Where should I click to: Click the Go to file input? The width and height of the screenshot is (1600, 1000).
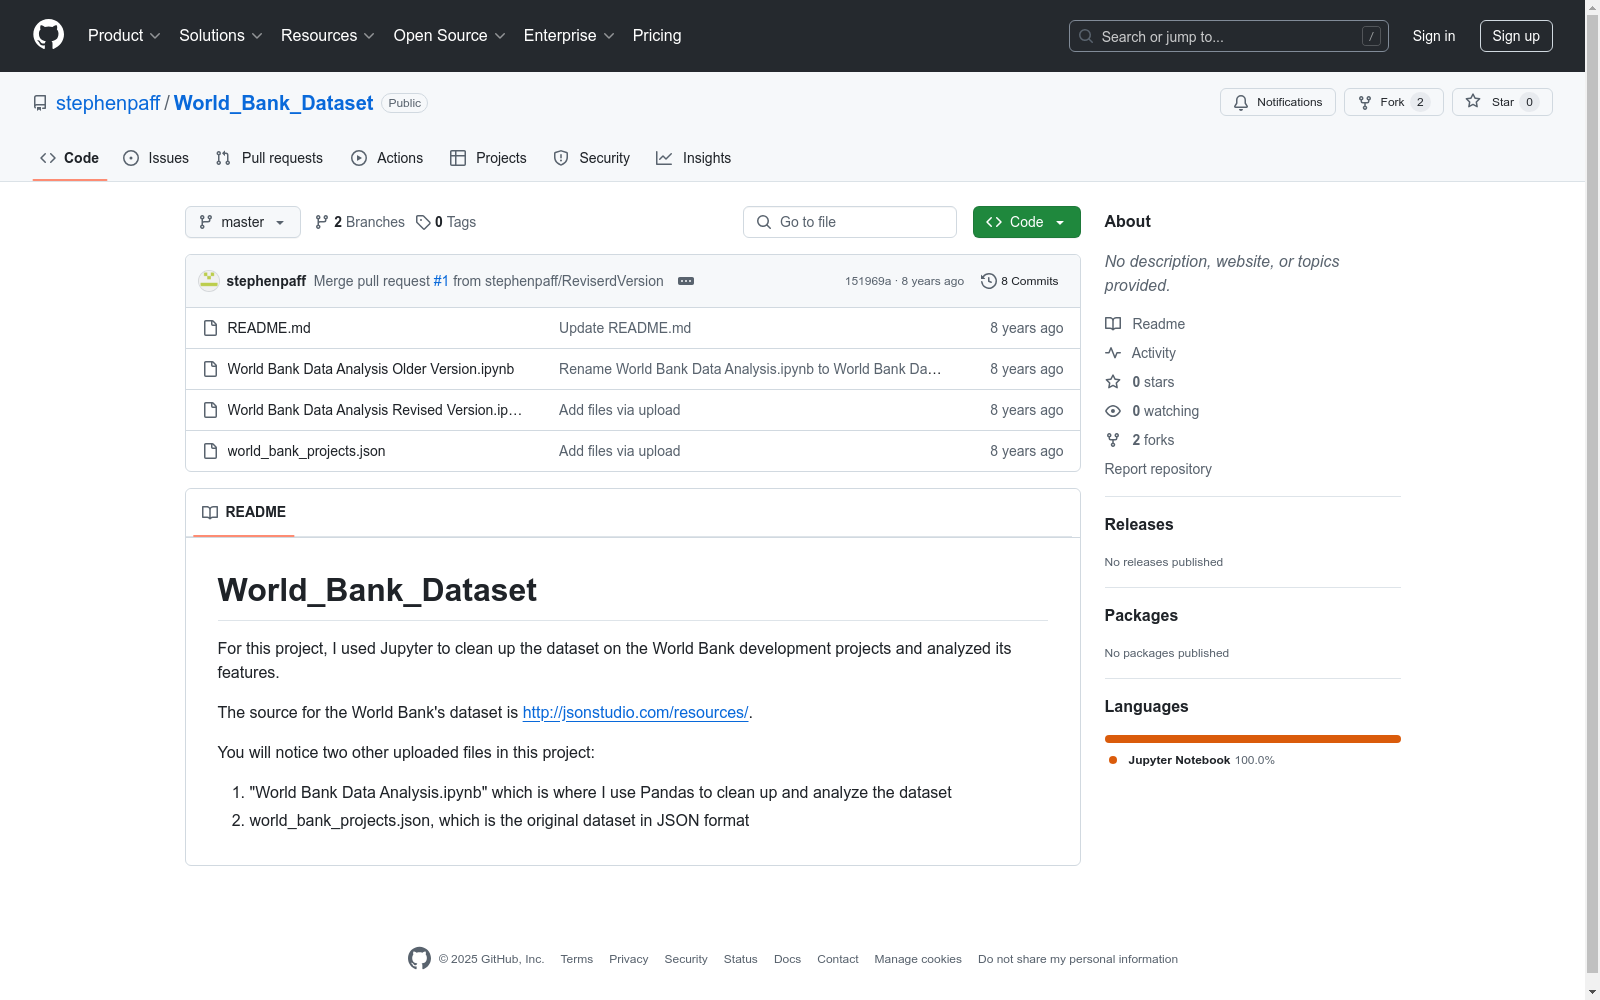tap(850, 222)
